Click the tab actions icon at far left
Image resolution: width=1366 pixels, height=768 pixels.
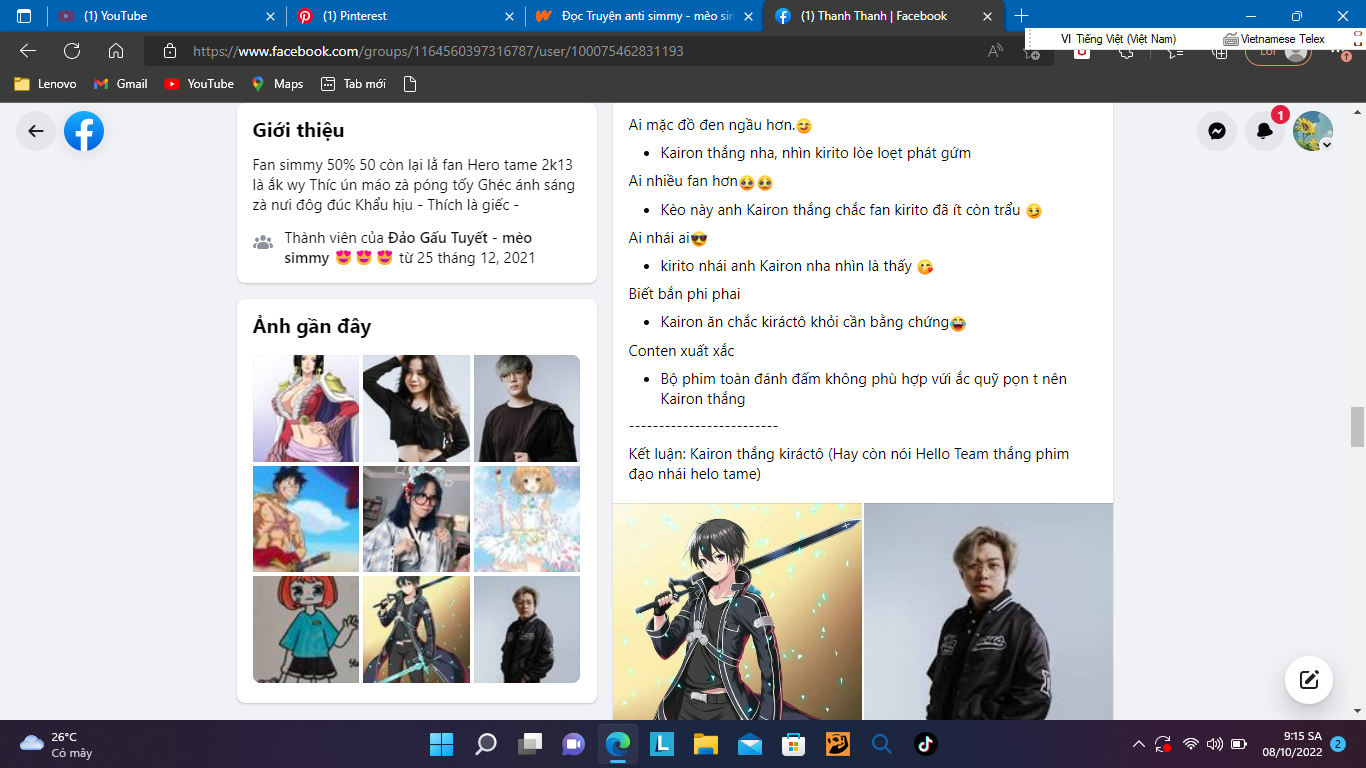coord(24,16)
